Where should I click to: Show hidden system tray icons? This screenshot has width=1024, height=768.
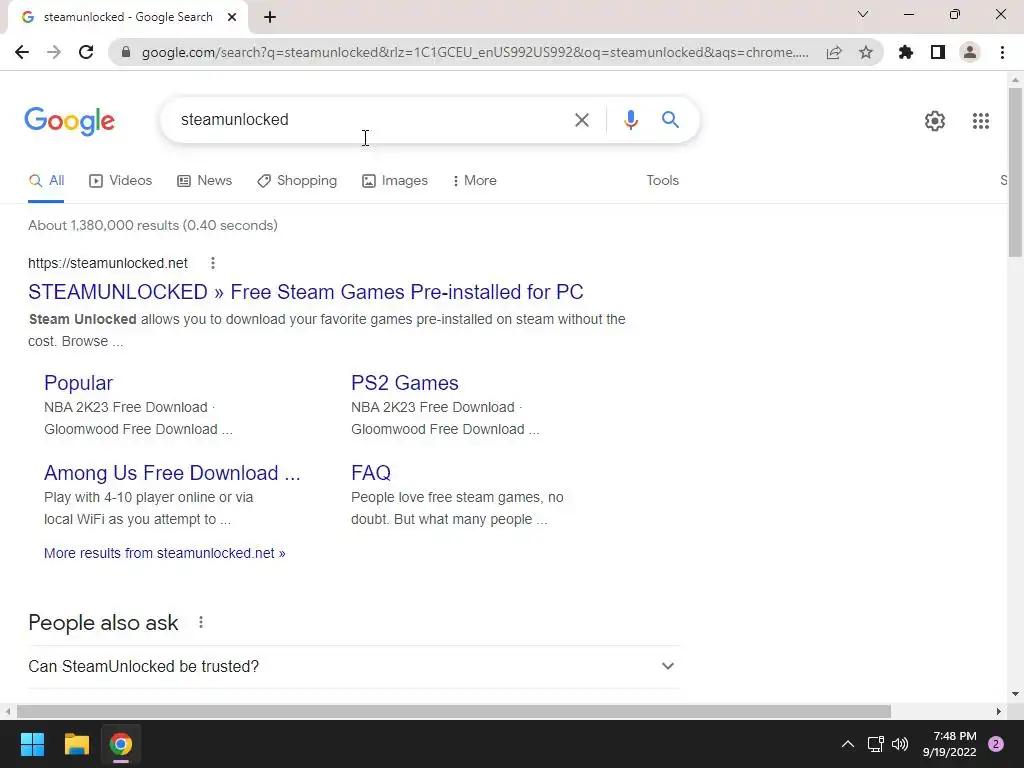(848, 744)
